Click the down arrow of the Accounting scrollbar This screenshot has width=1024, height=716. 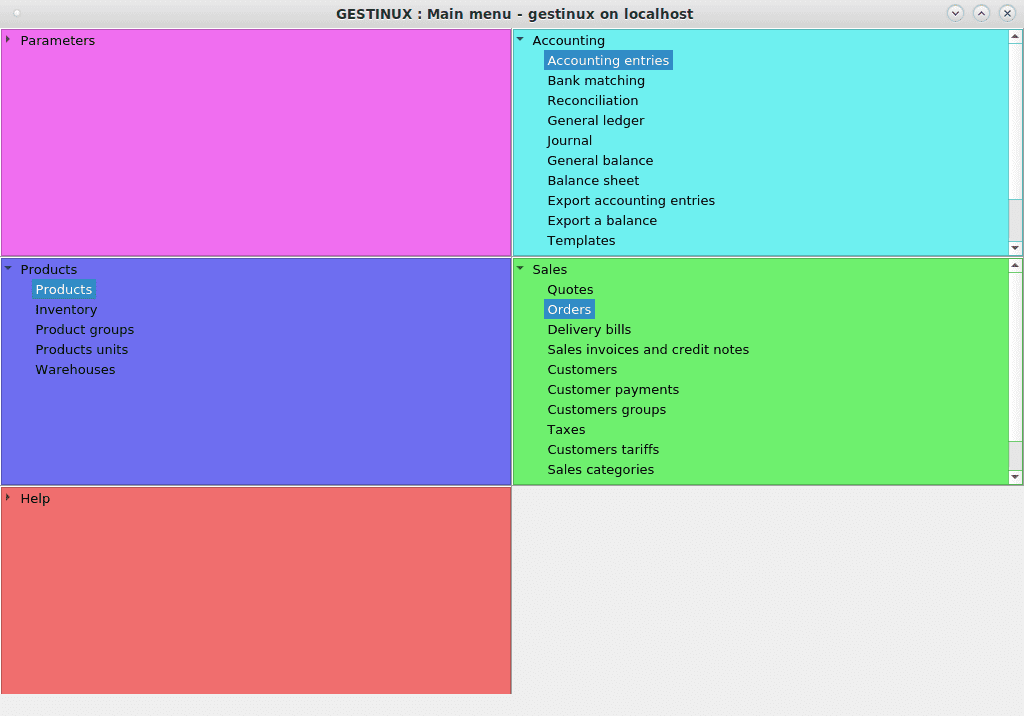click(x=1016, y=247)
